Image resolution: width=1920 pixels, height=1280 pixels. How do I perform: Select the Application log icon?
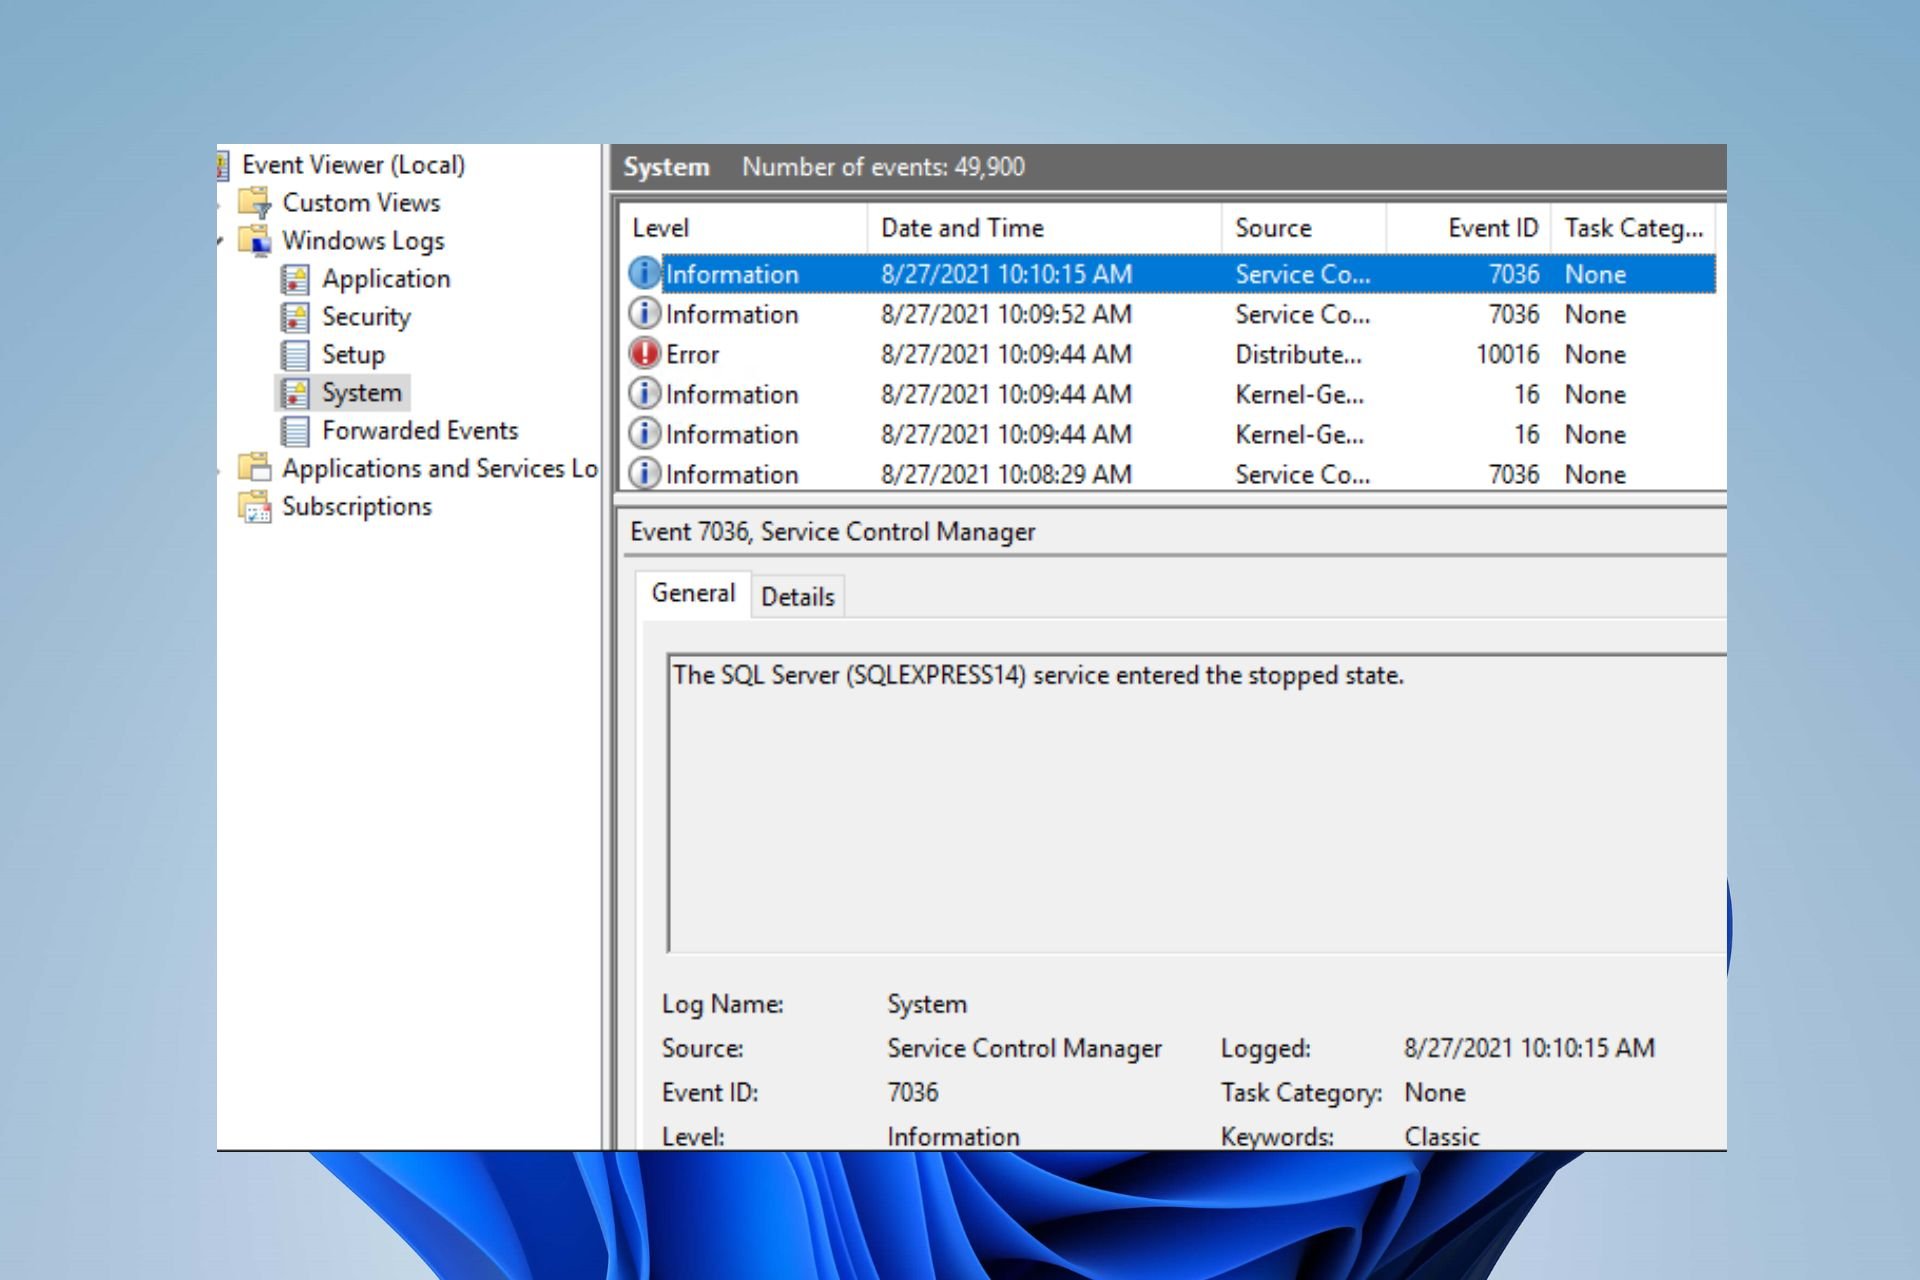coord(295,279)
